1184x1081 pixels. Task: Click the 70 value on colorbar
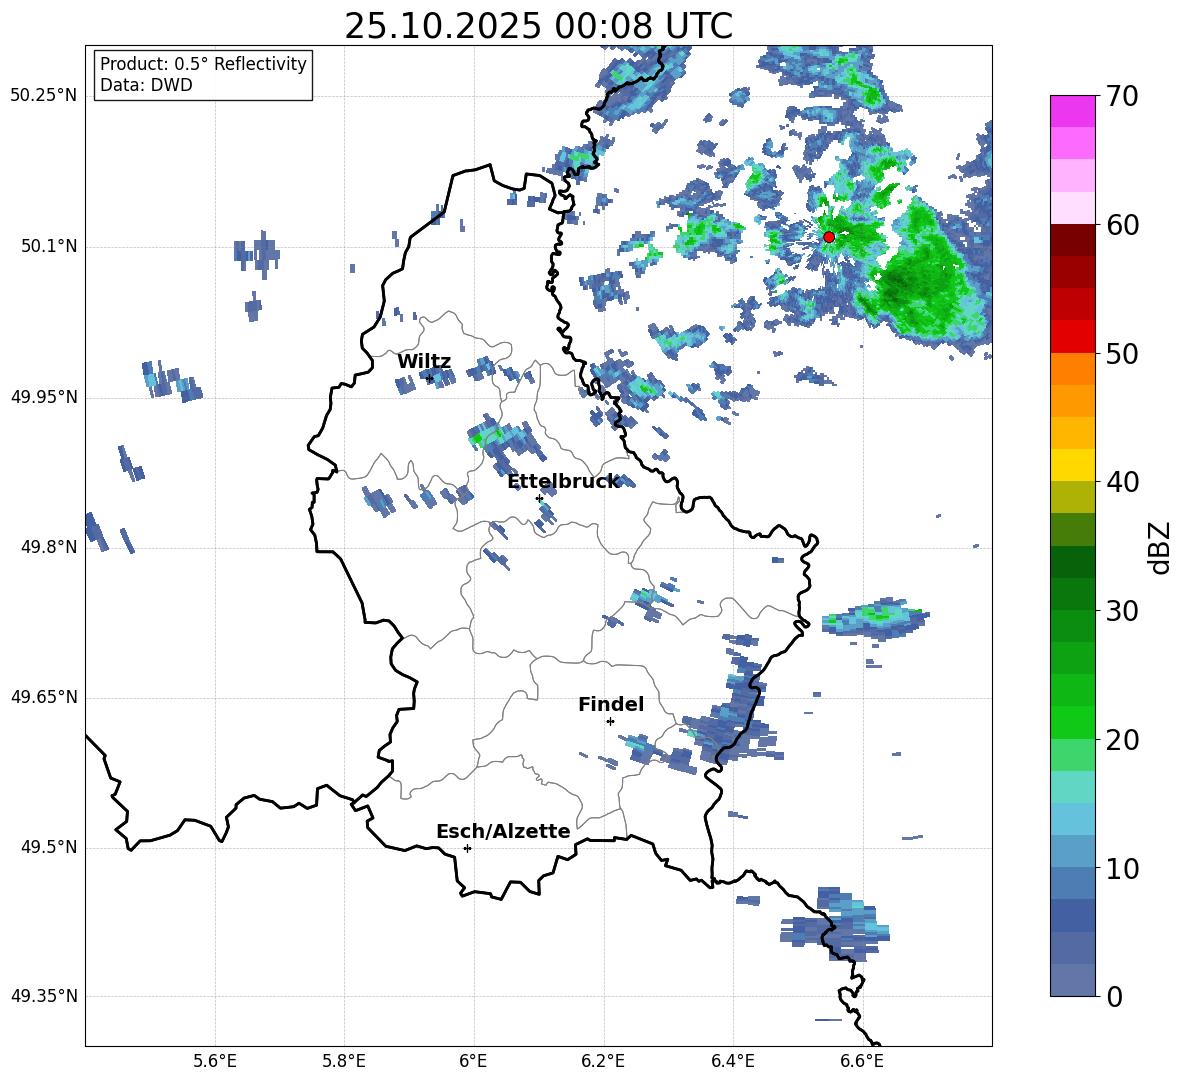[1121, 97]
